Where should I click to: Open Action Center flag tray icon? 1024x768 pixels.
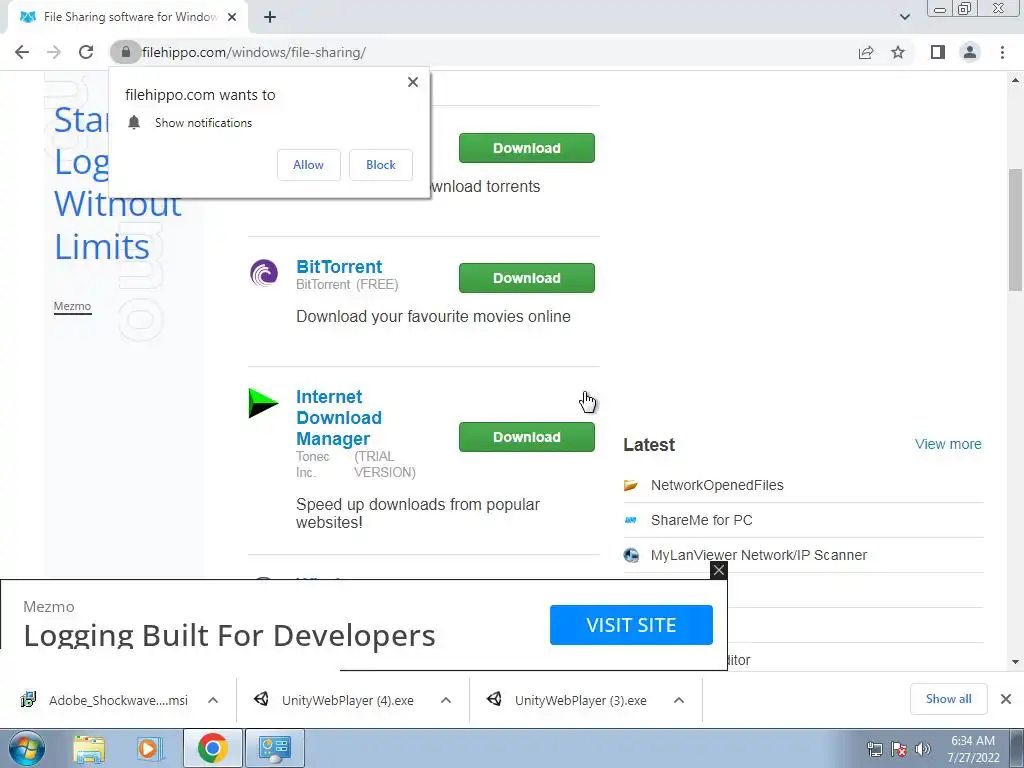(x=899, y=749)
